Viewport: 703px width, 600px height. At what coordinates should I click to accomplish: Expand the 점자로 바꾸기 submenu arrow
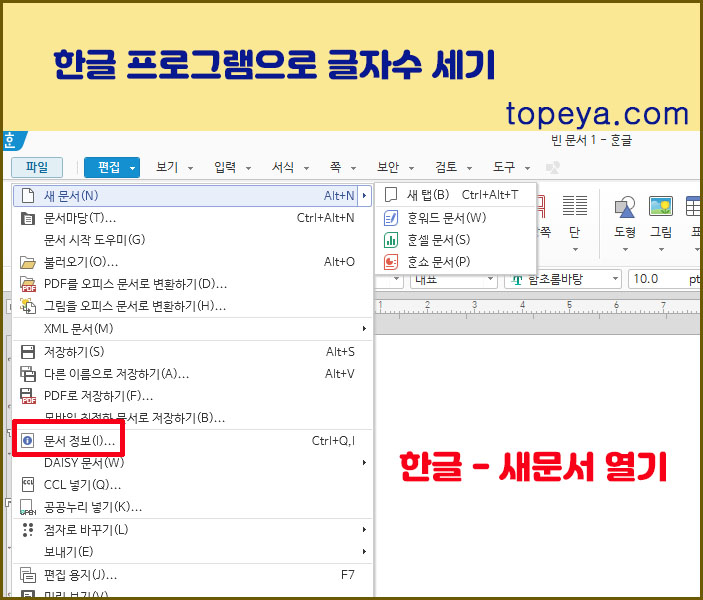click(x=364, y=530)
